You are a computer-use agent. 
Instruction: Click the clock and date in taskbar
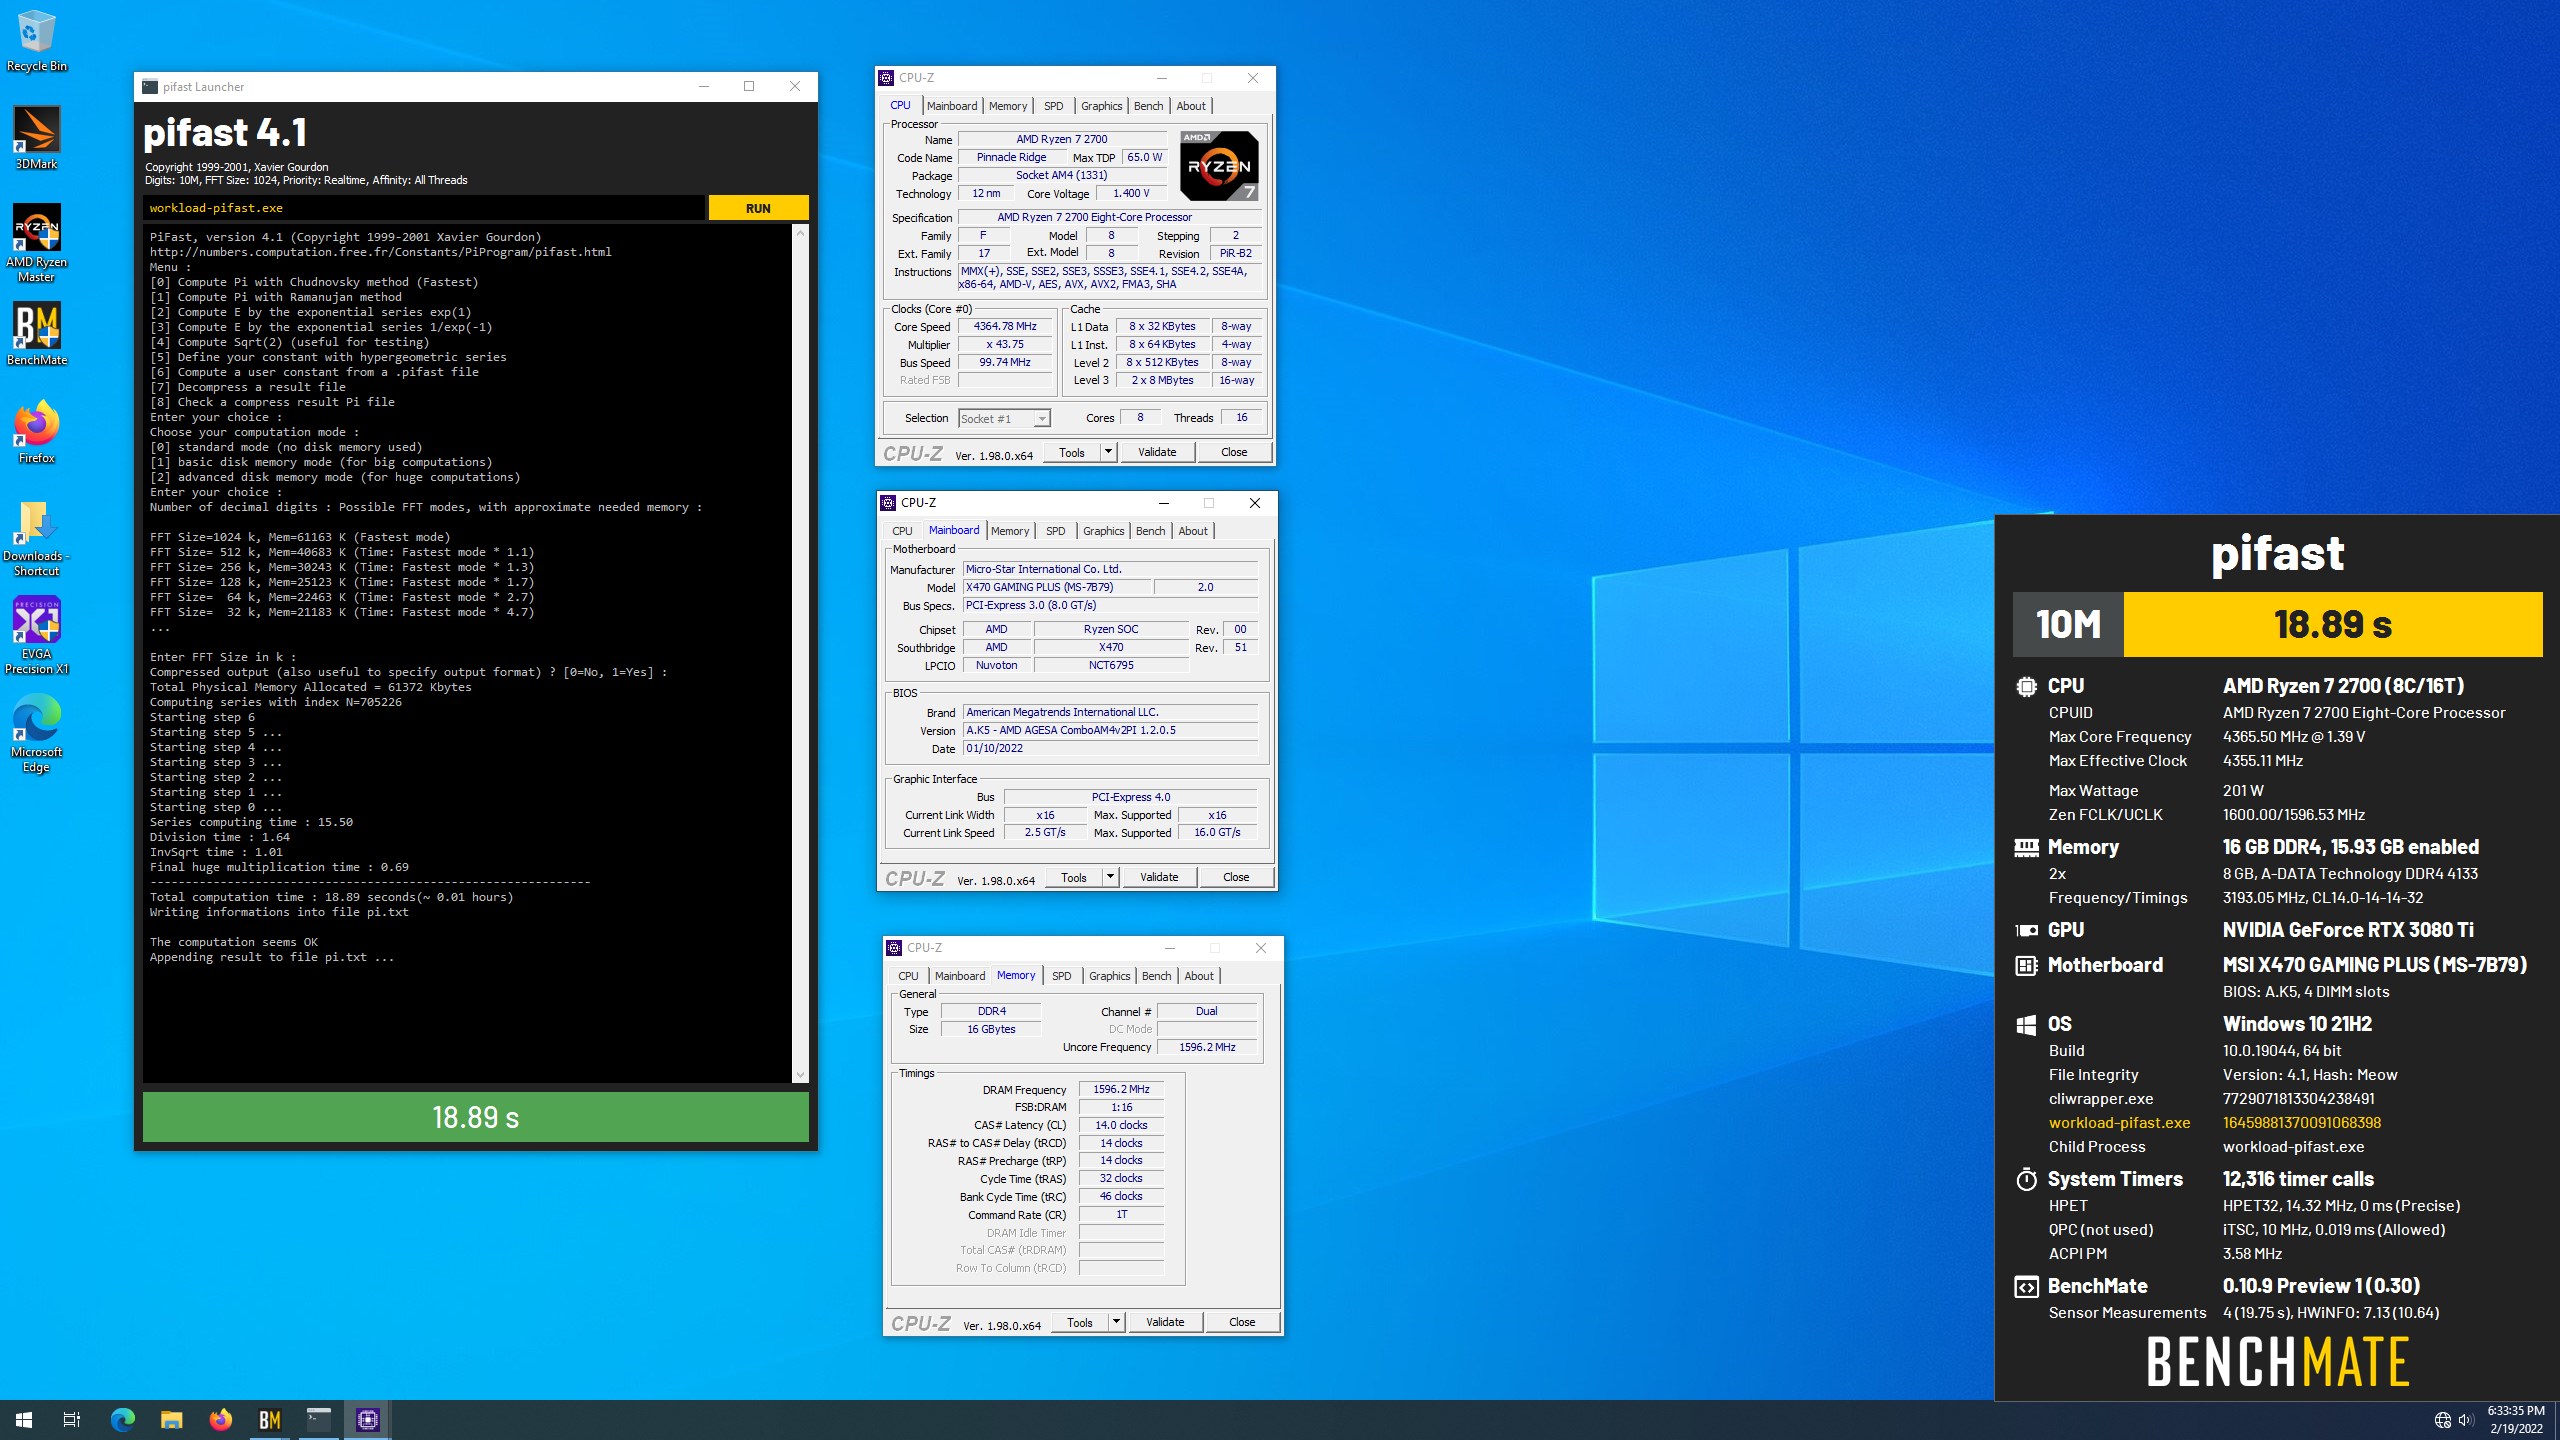click(x=2516, y=1420)
